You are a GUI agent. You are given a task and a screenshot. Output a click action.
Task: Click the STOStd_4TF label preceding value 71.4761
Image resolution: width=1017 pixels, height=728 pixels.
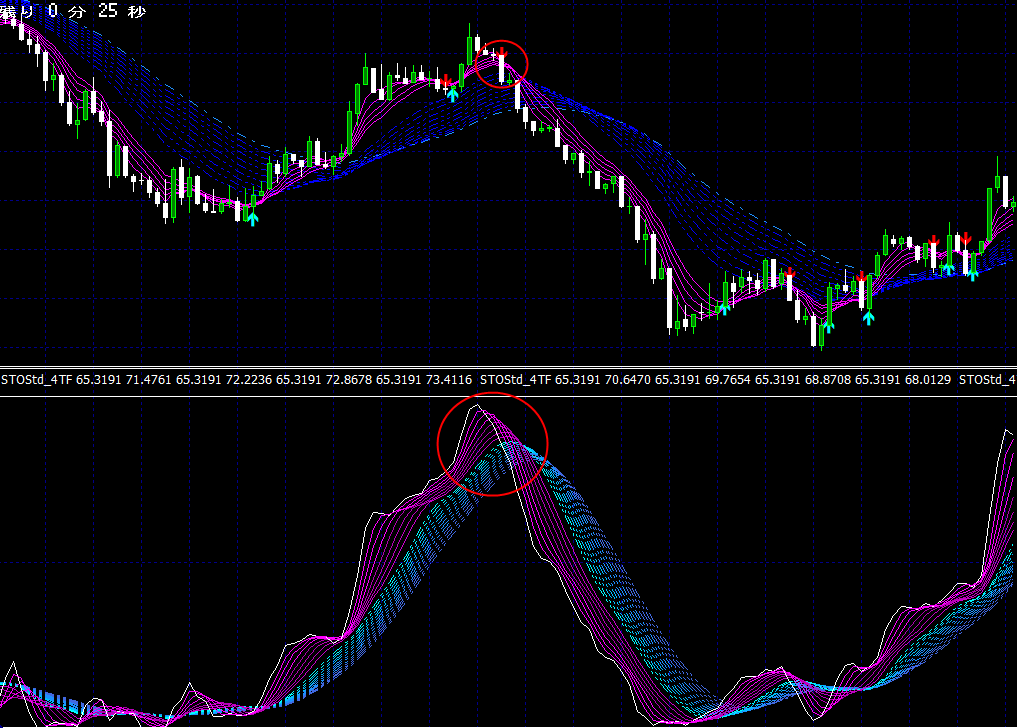pyautogui.click(x=36, y=380)
